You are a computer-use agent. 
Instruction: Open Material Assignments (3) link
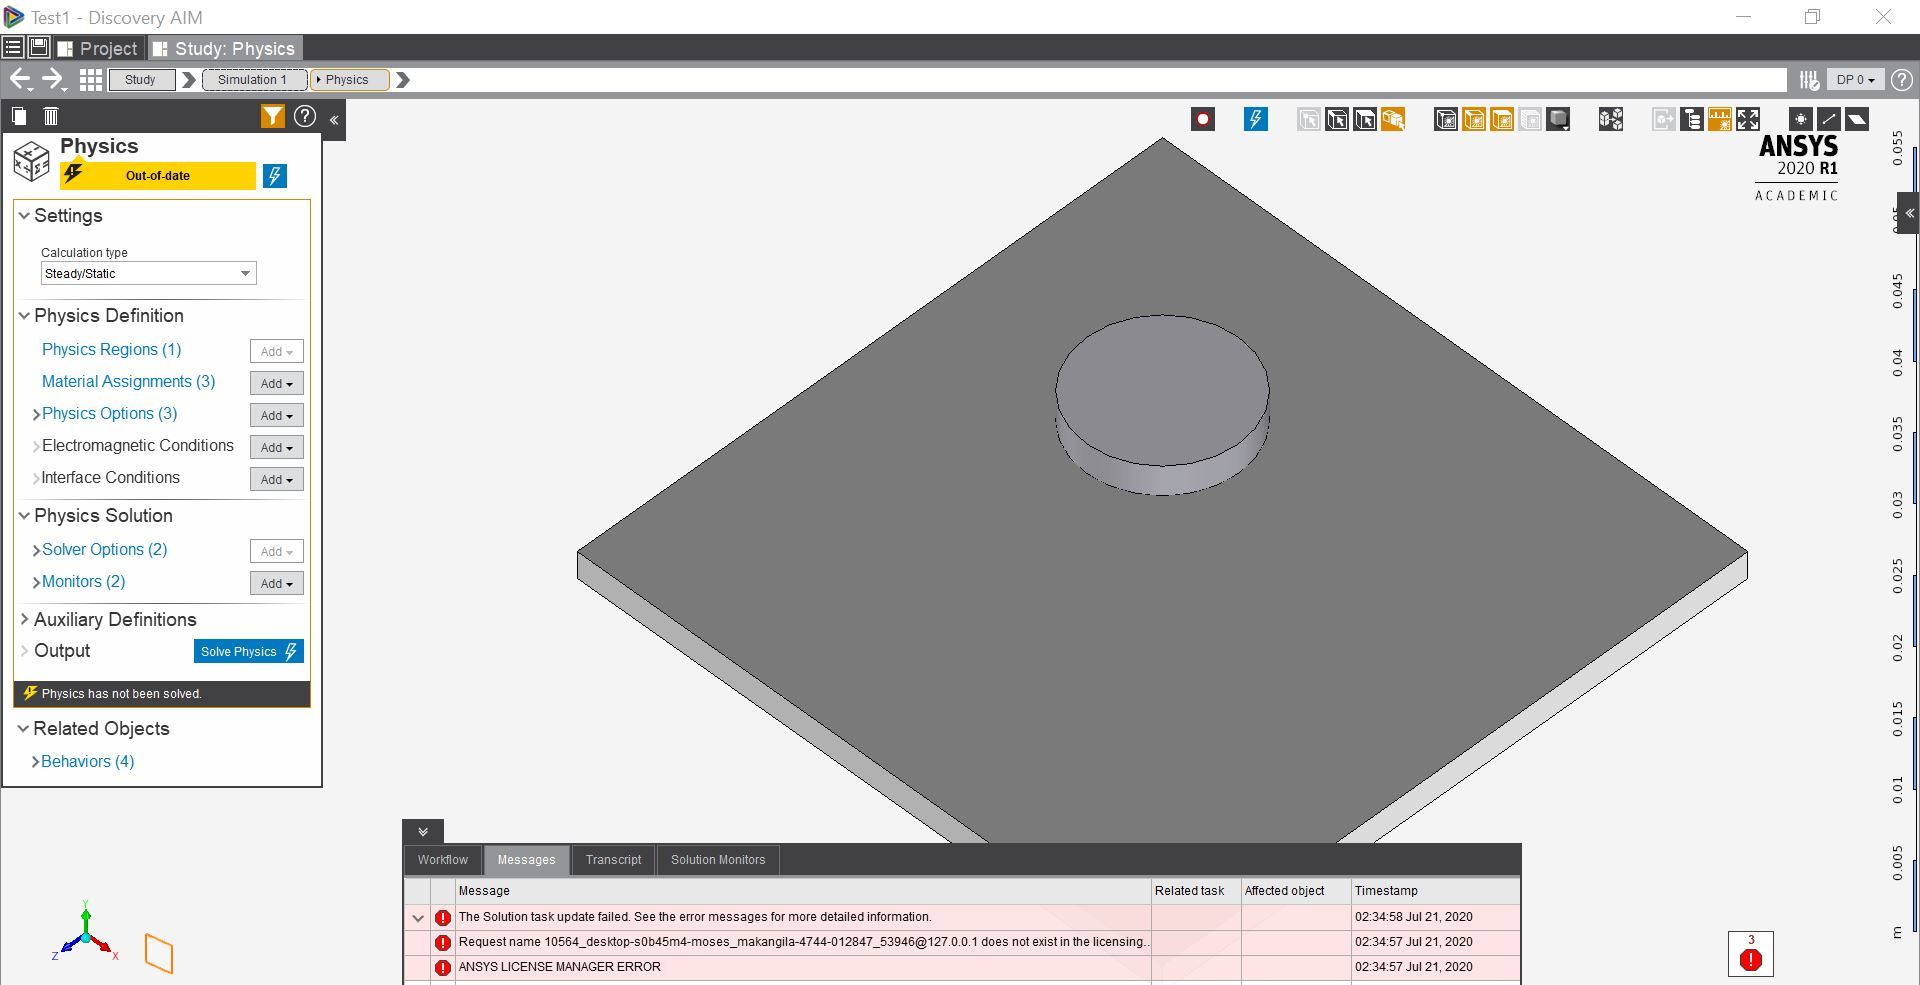[129, 382]
